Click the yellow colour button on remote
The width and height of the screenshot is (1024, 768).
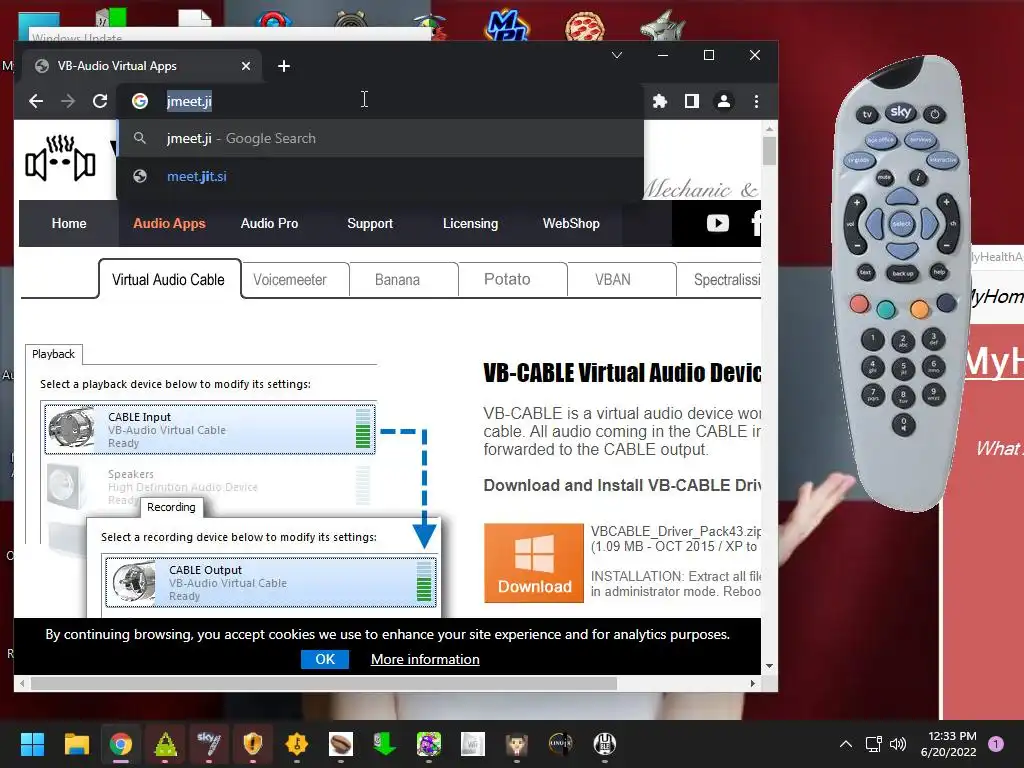[919, 308]
